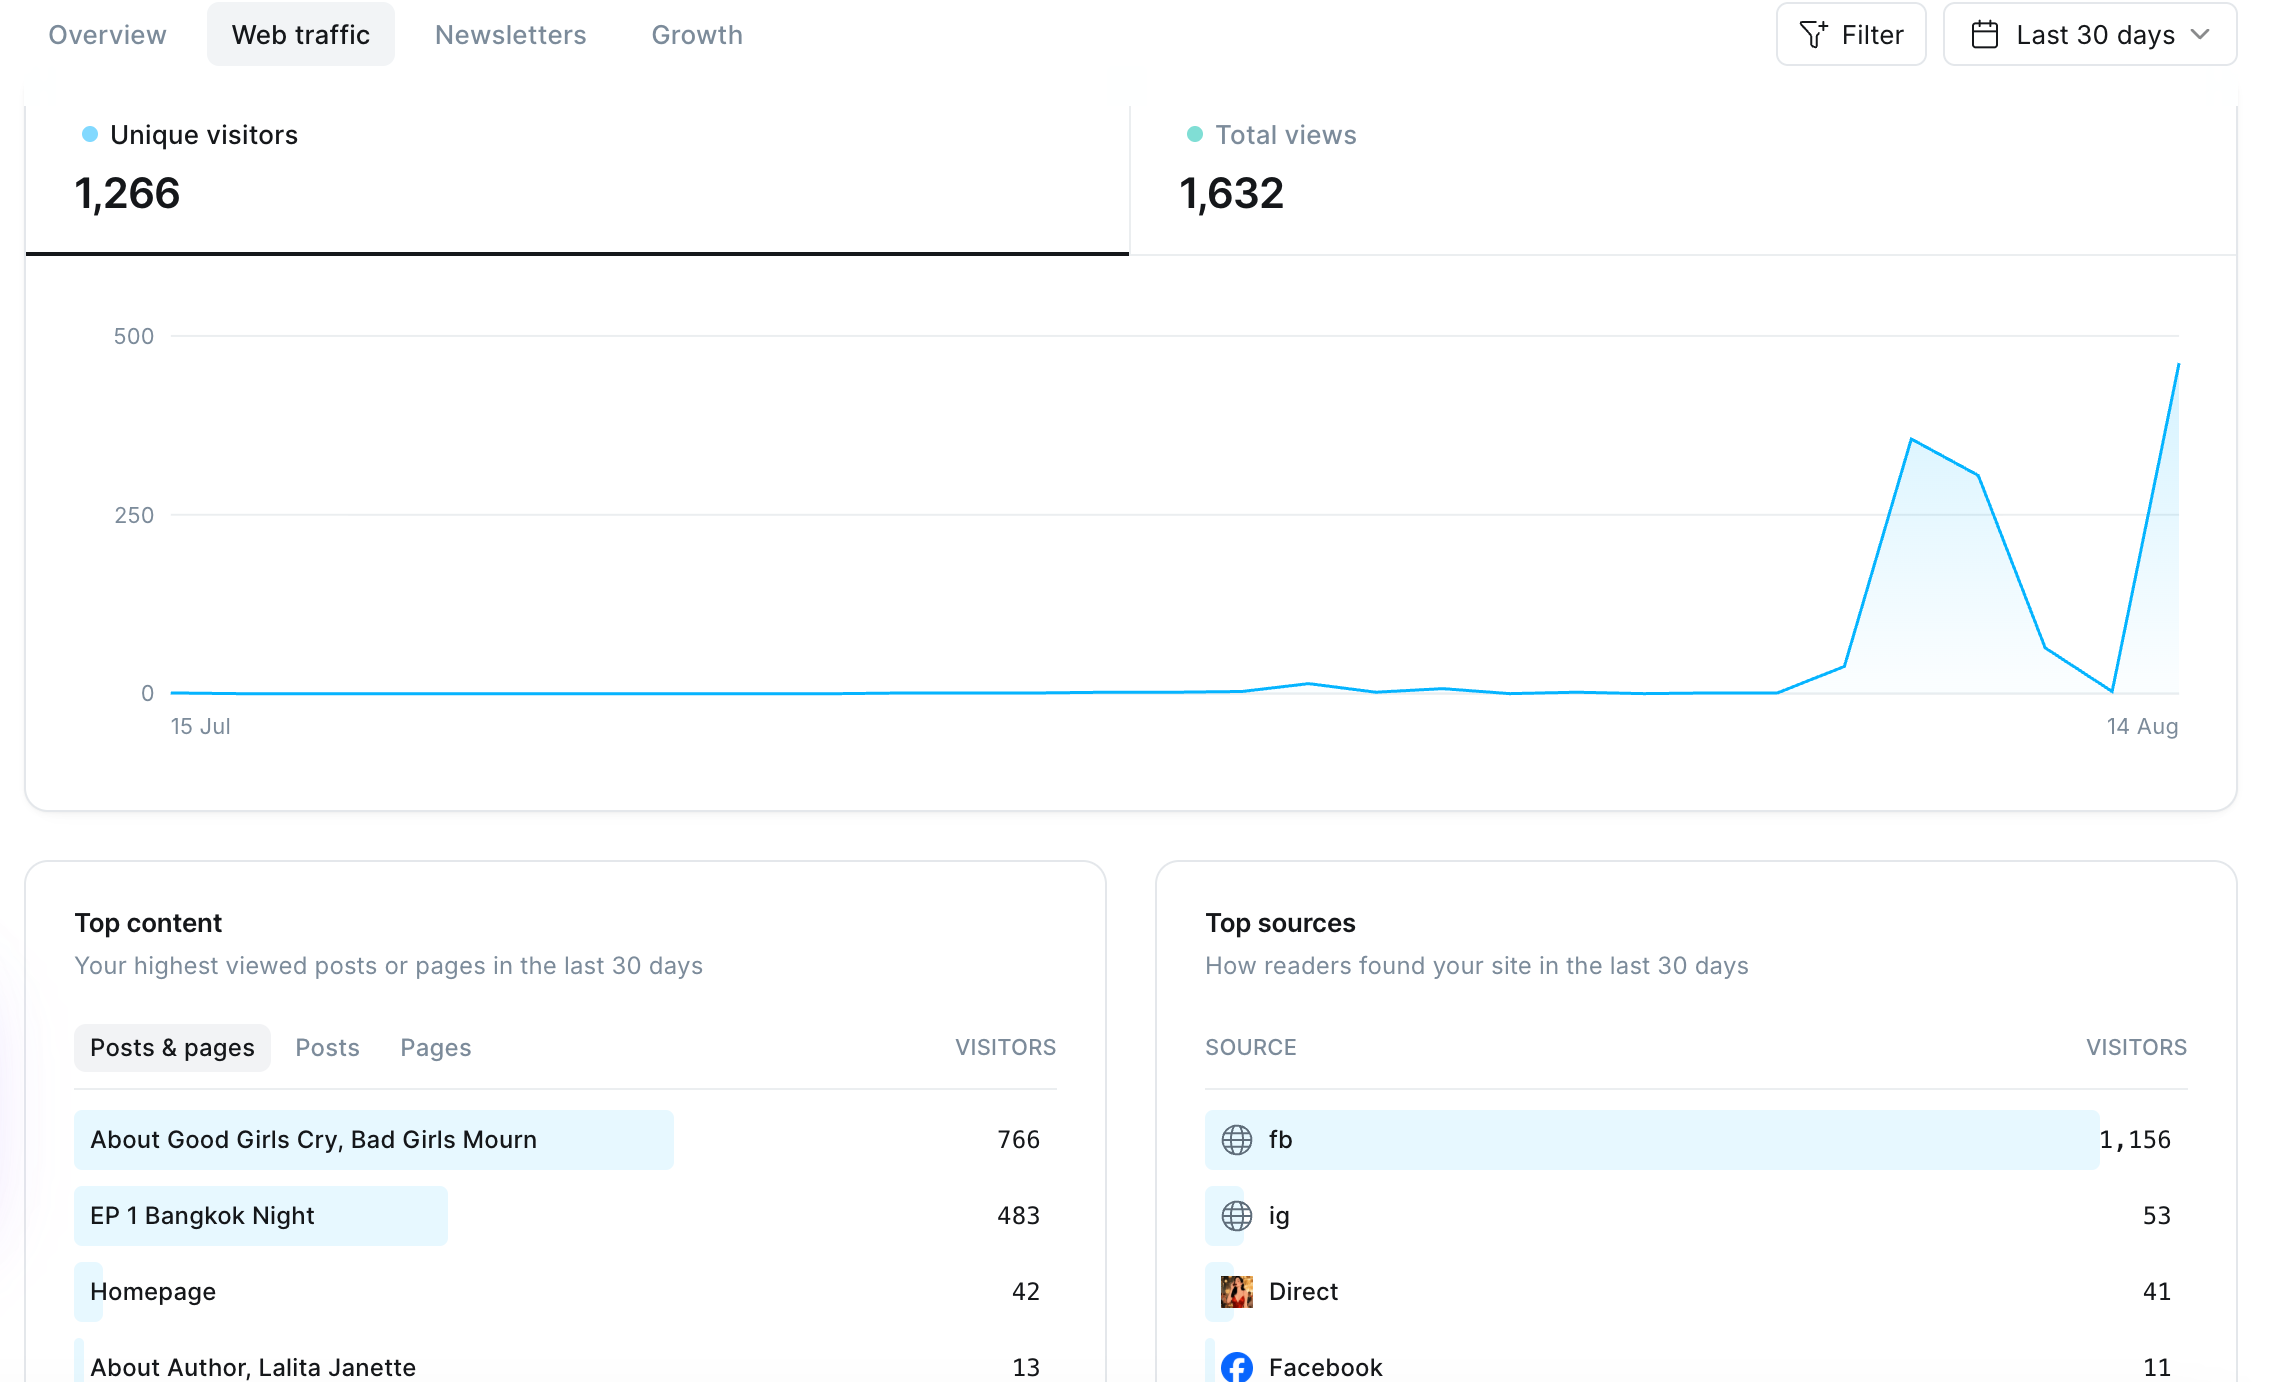Click visitor count 483
This screenshot has width=2272, height=1382.
click(1018, 1216)
